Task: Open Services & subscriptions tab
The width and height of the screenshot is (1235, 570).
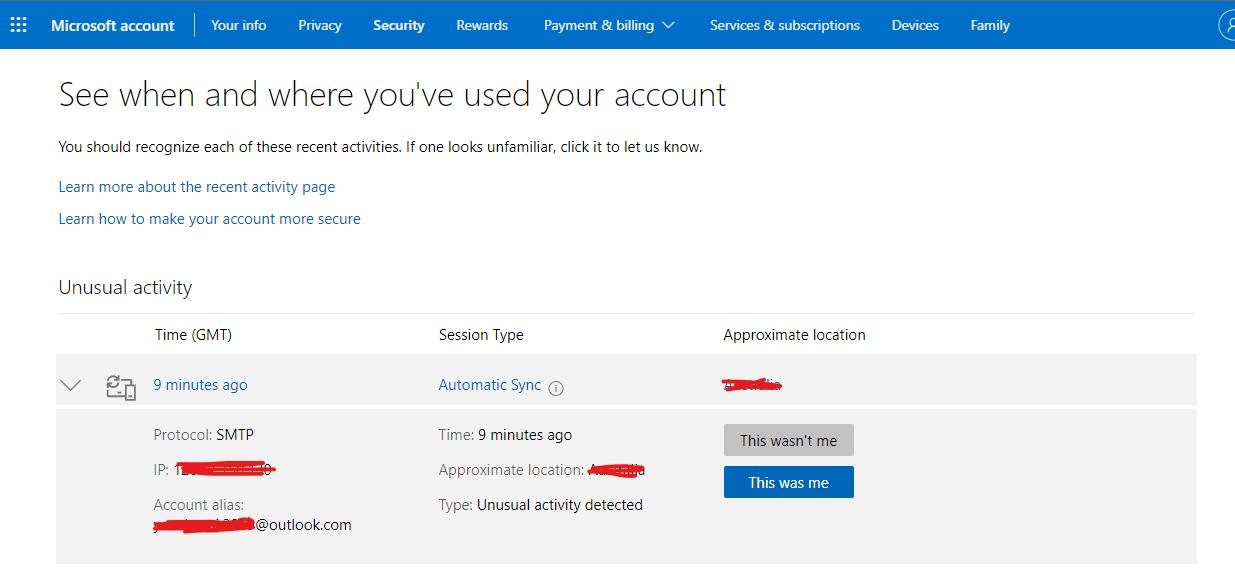Action: 785,25
